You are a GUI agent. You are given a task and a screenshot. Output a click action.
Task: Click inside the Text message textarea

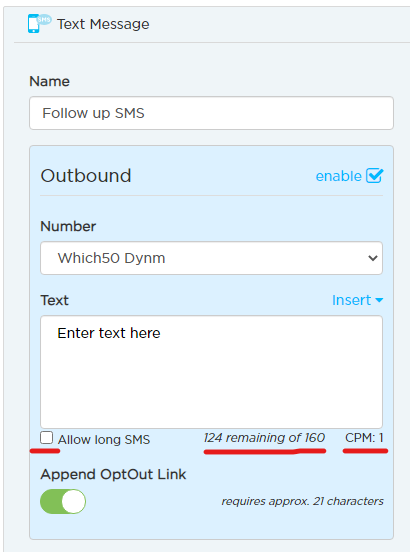[212, 372]
